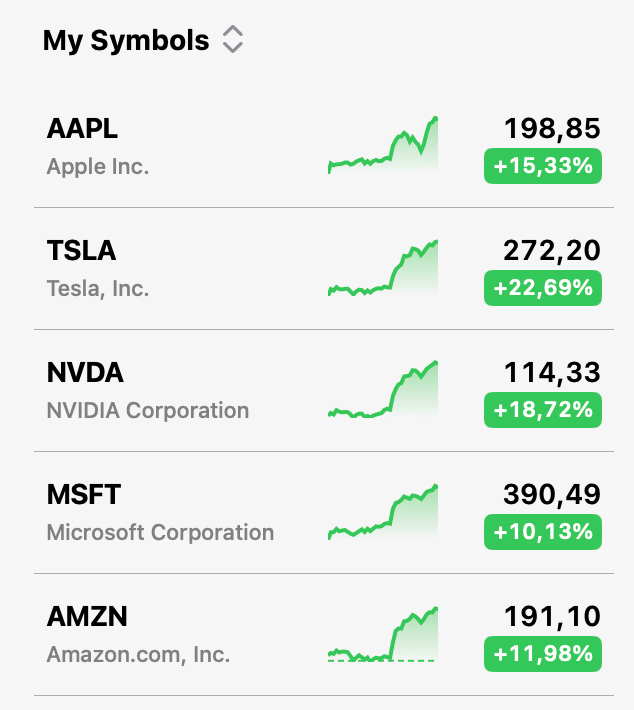634x710 pixels.
Task: Toggle the TSLA +22,69% change badge
Action: tap(543, 288)
